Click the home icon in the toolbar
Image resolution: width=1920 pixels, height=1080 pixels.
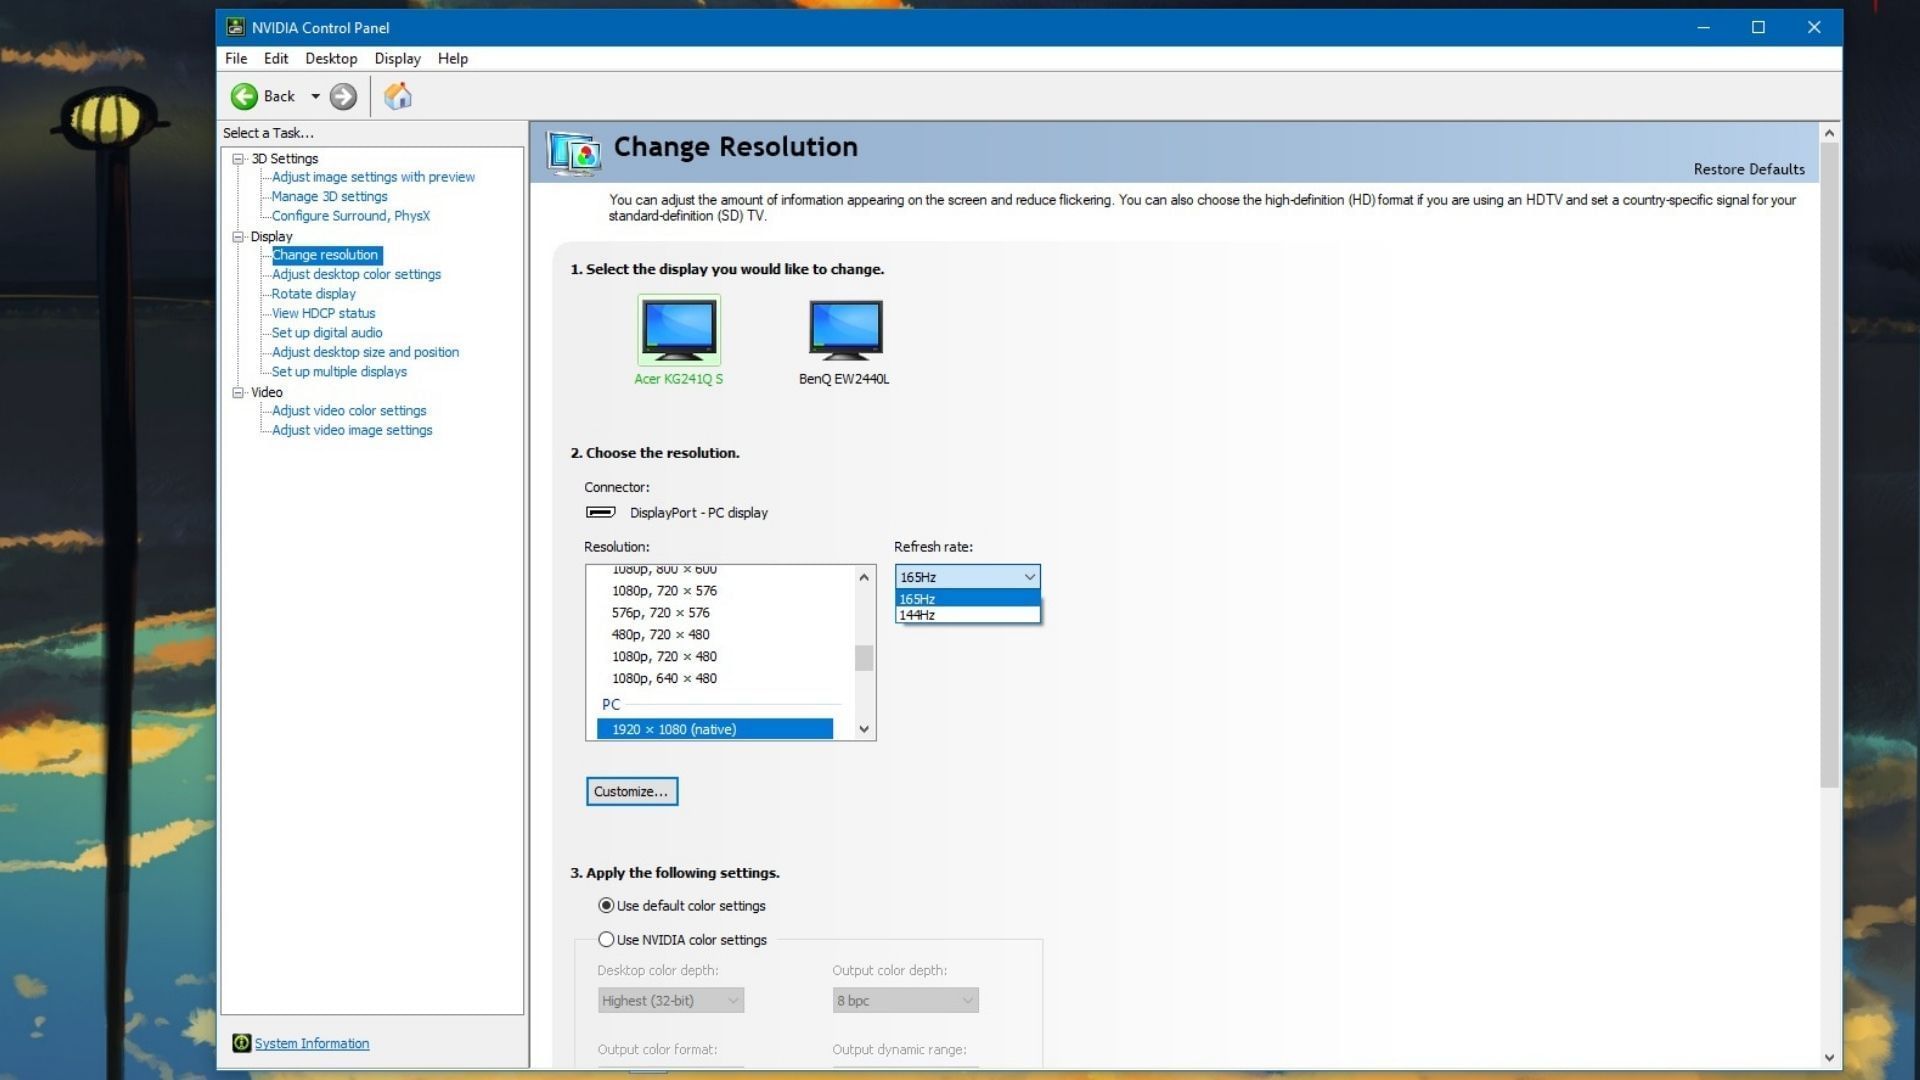click(x=397, y=96)
